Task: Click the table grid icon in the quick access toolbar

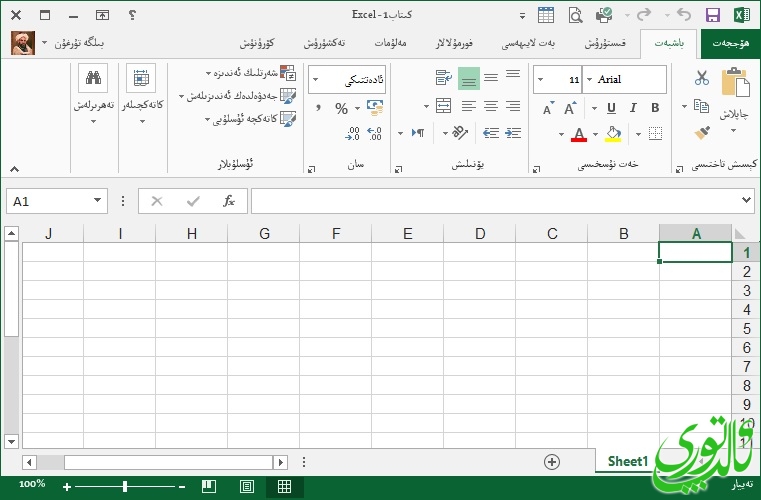Action: [x=546, y=15]
